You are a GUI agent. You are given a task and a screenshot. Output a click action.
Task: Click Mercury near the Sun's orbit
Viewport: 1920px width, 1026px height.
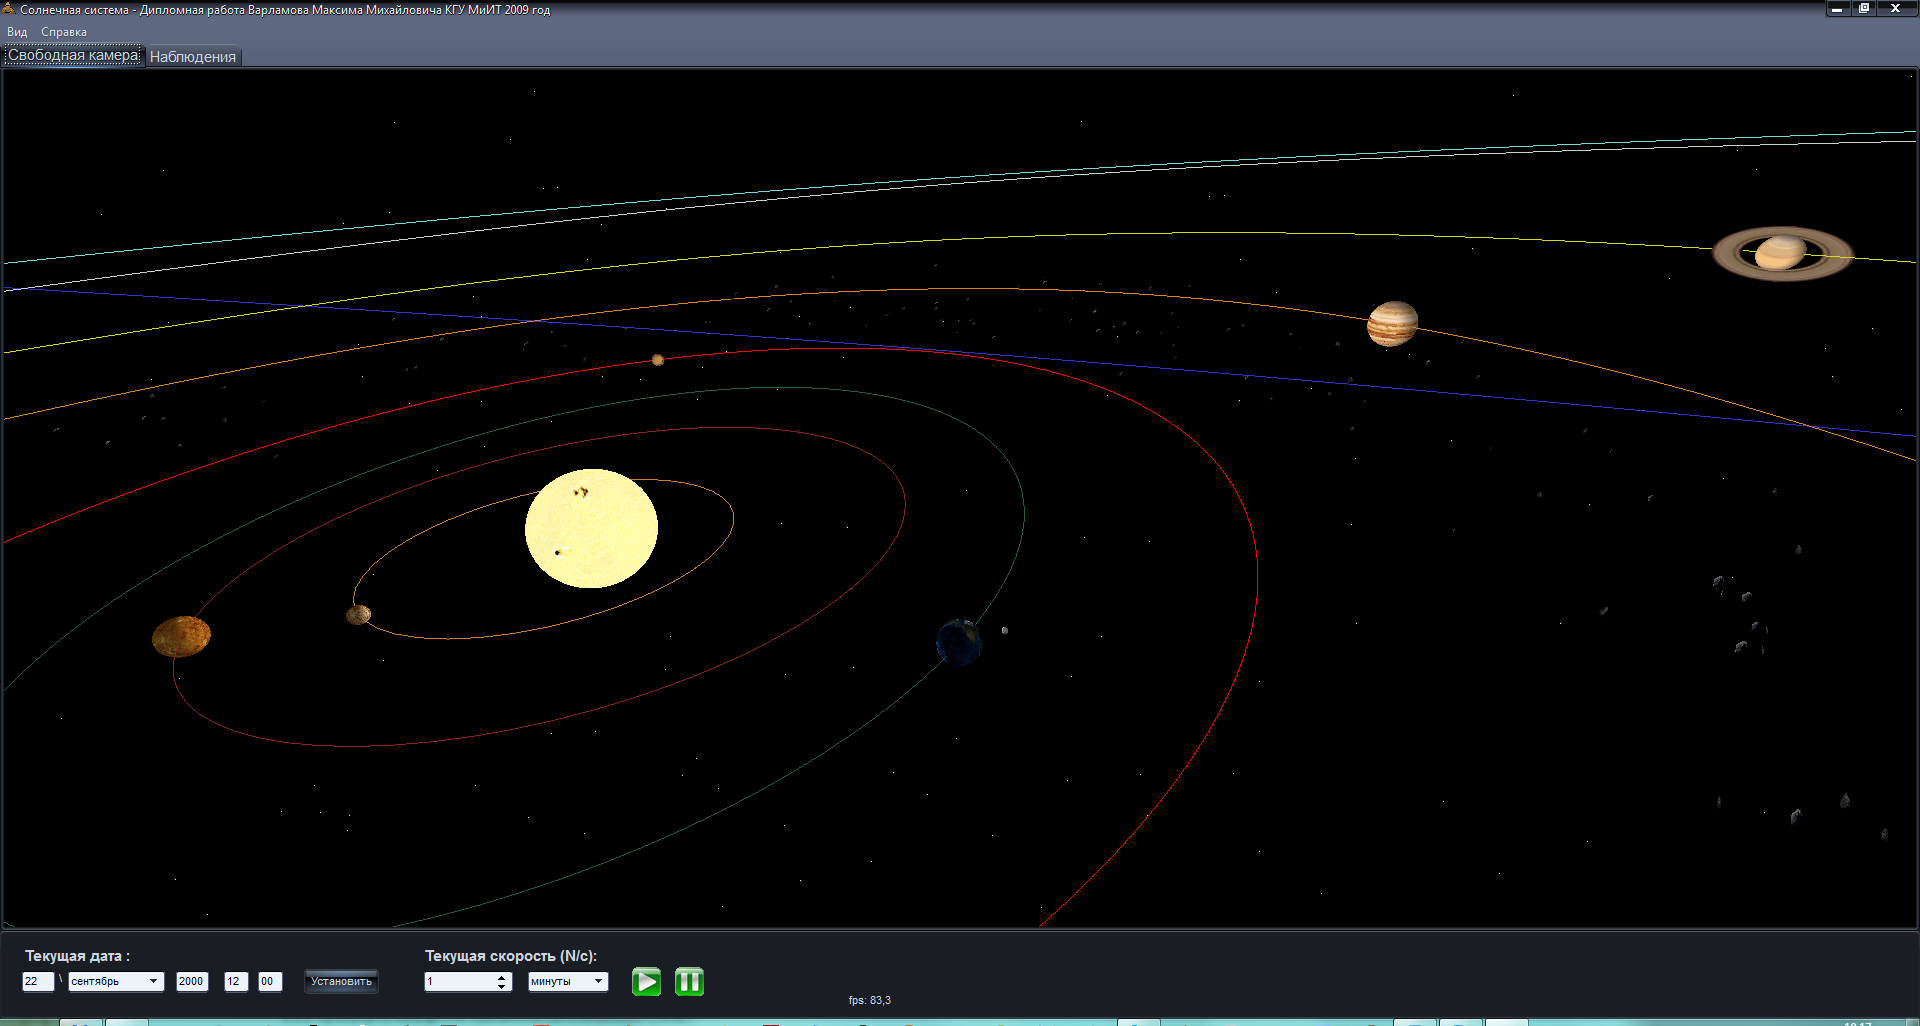pos(358,614)
